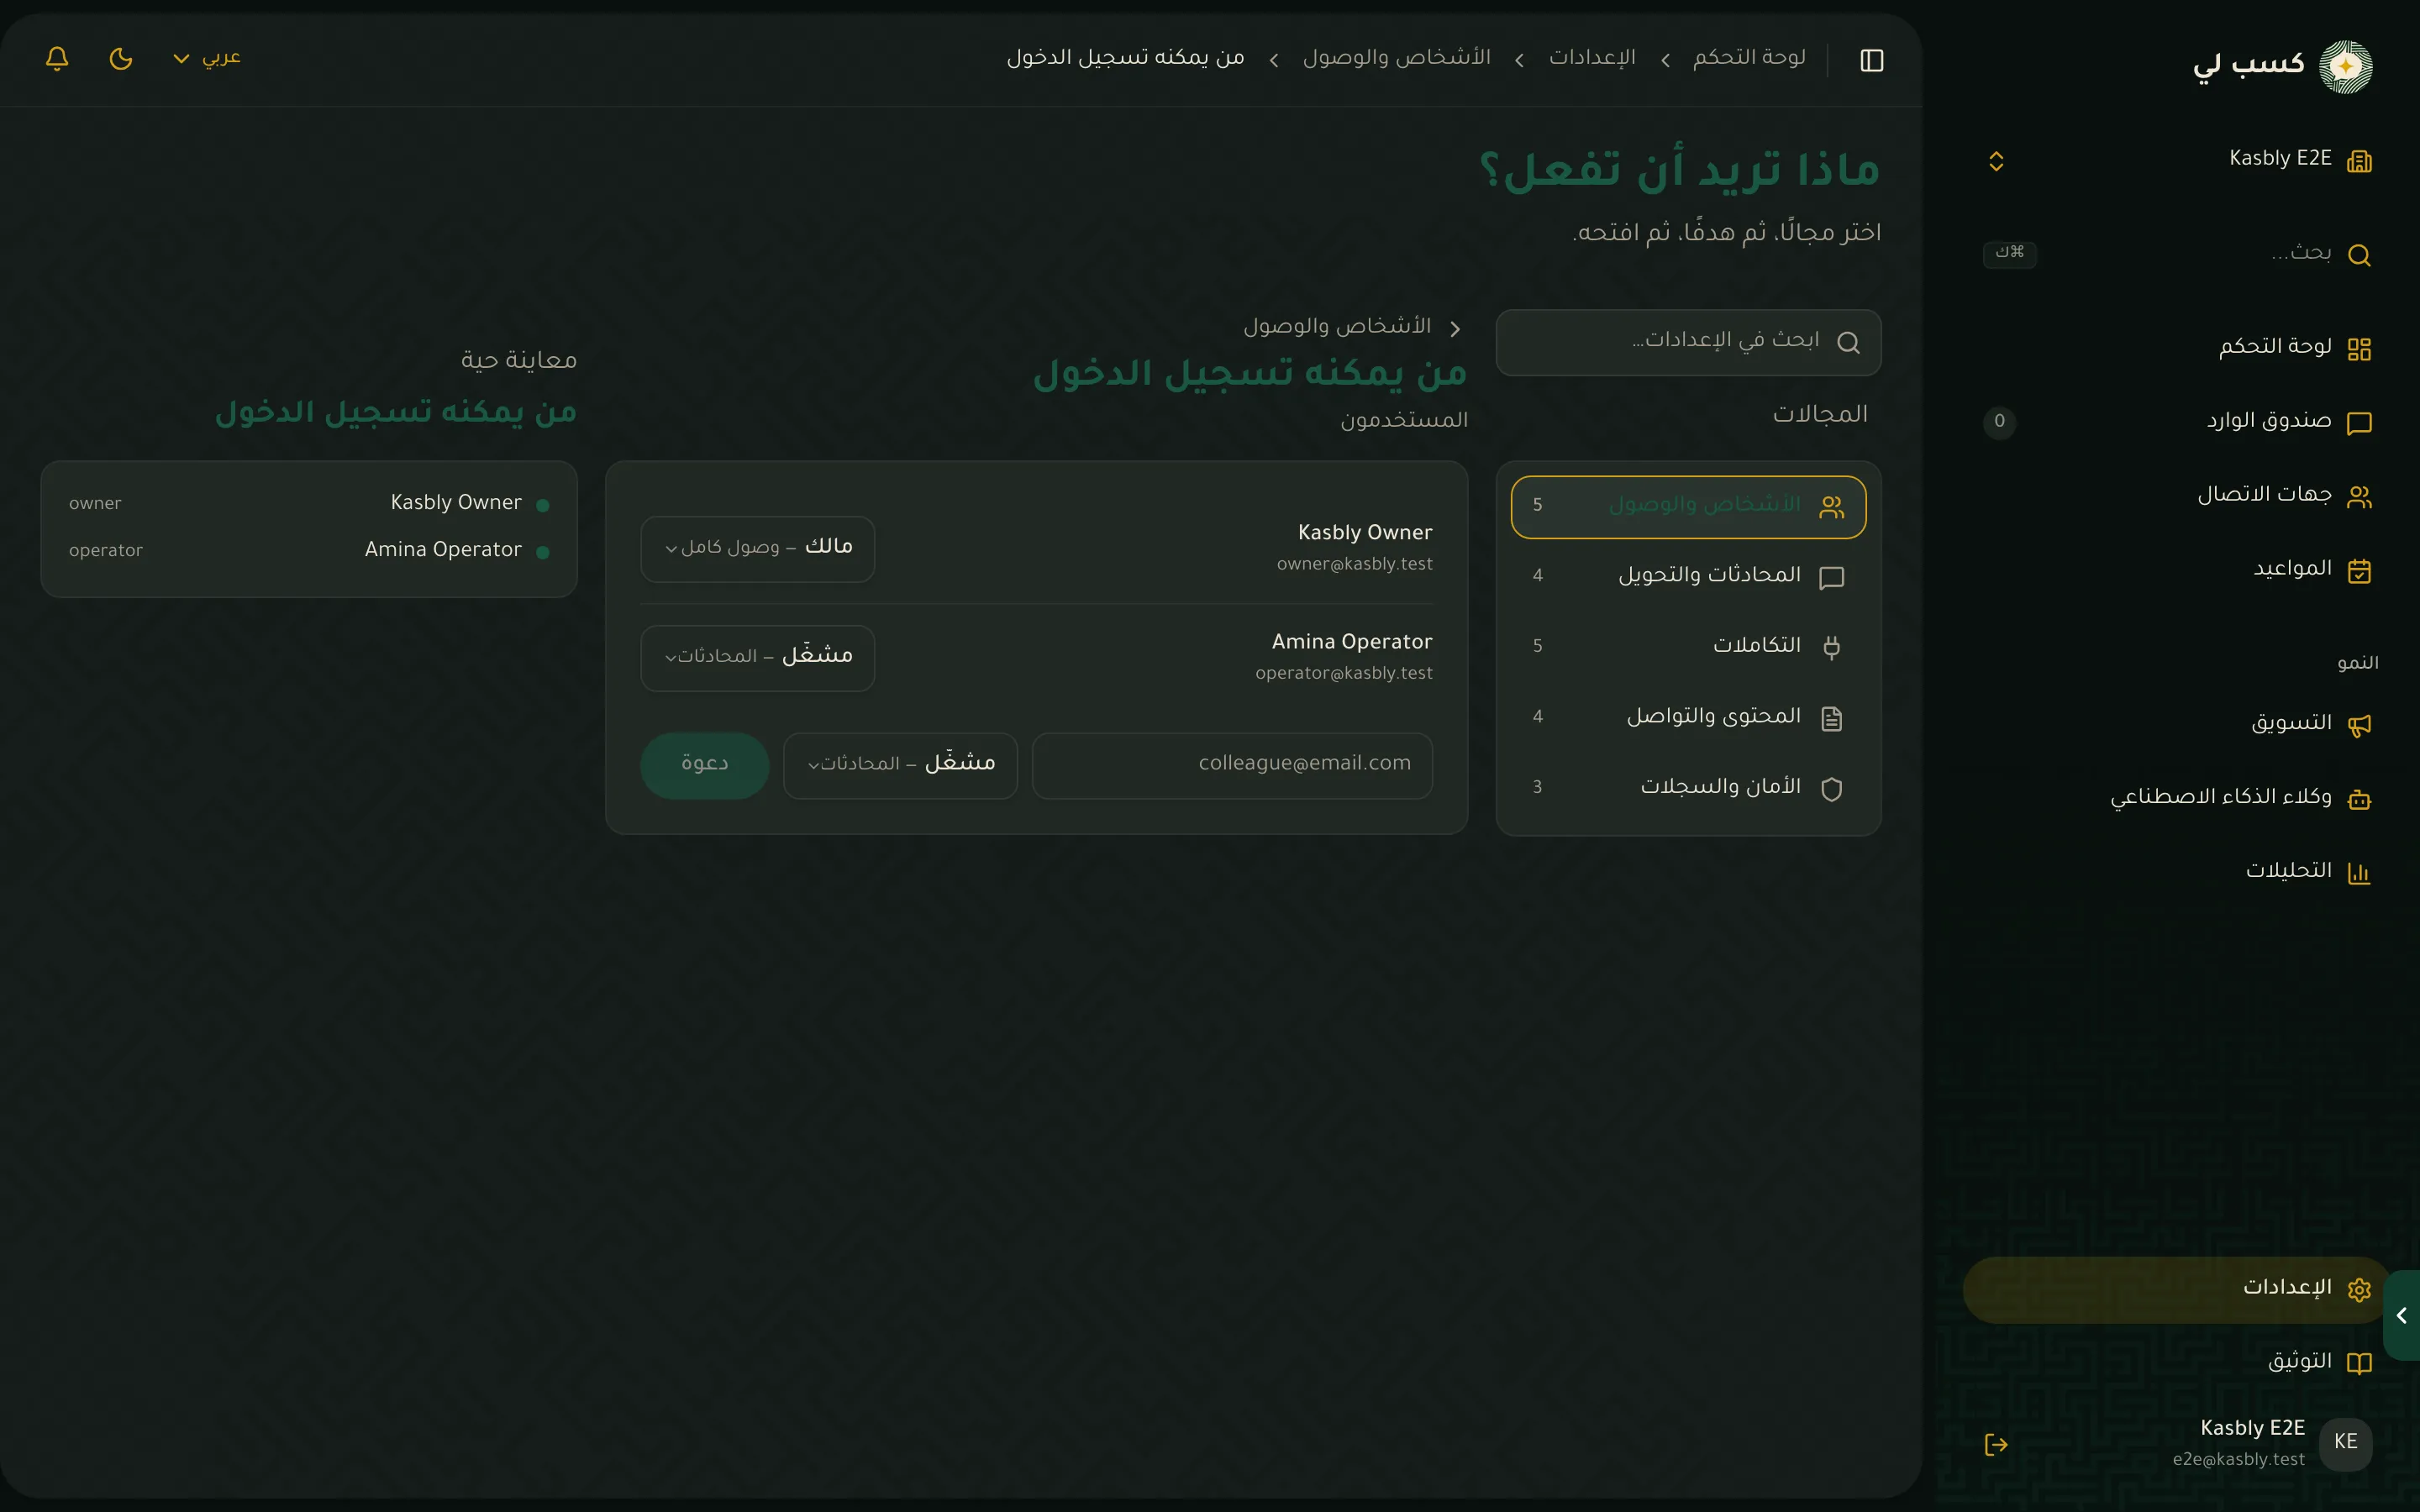Click operator@kasbly.test email text

click(1344, 674)
